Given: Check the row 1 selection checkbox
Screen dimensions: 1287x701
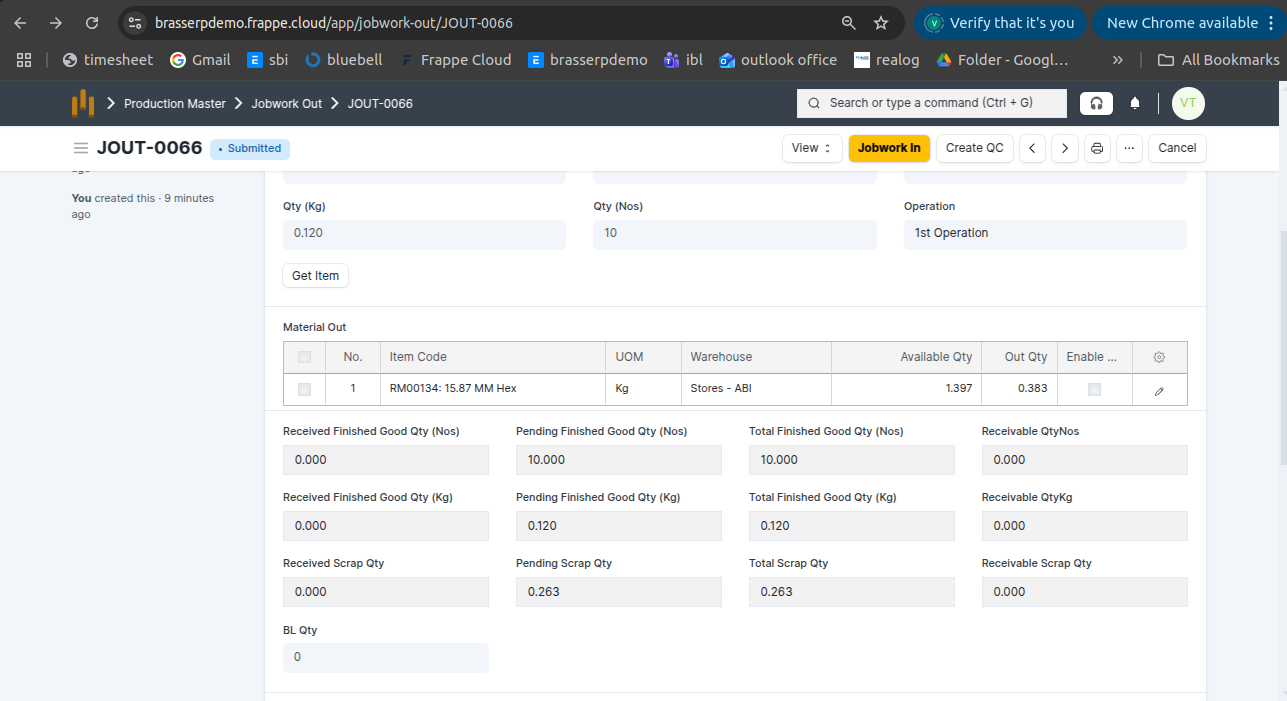Looking at the screenshot, I should tap(305, 389).
